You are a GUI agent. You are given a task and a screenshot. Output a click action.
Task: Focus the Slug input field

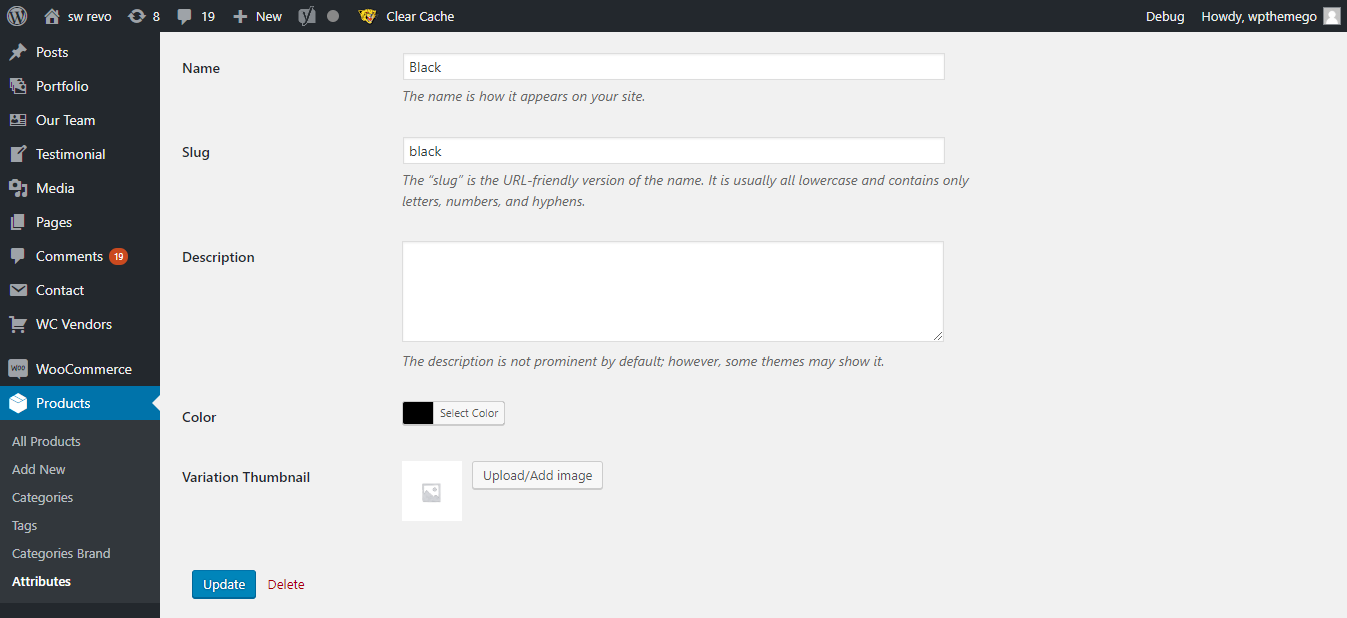673,151
